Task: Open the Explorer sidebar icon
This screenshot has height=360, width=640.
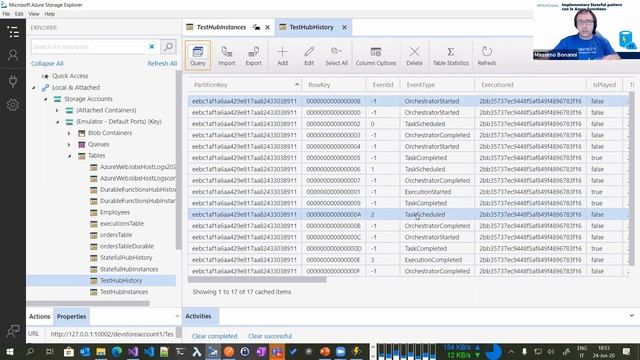Action: click(13, 31)
